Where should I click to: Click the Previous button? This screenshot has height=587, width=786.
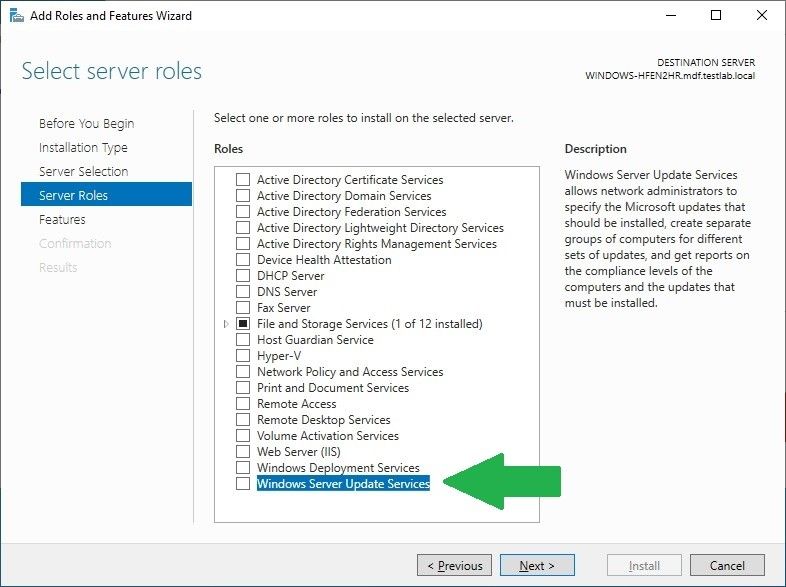454,565
